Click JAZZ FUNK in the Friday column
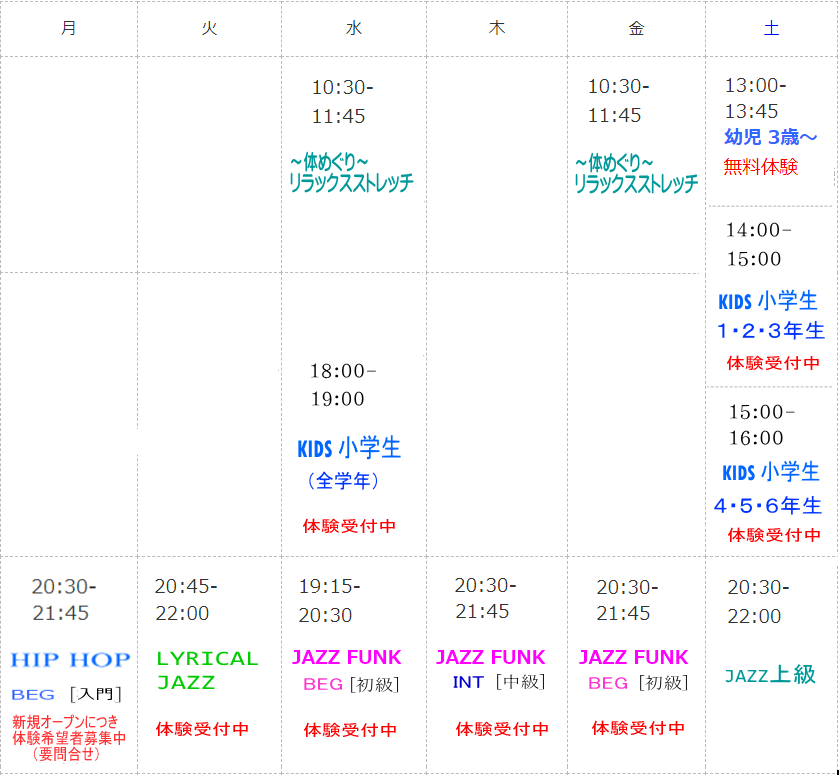 (633, 658)
